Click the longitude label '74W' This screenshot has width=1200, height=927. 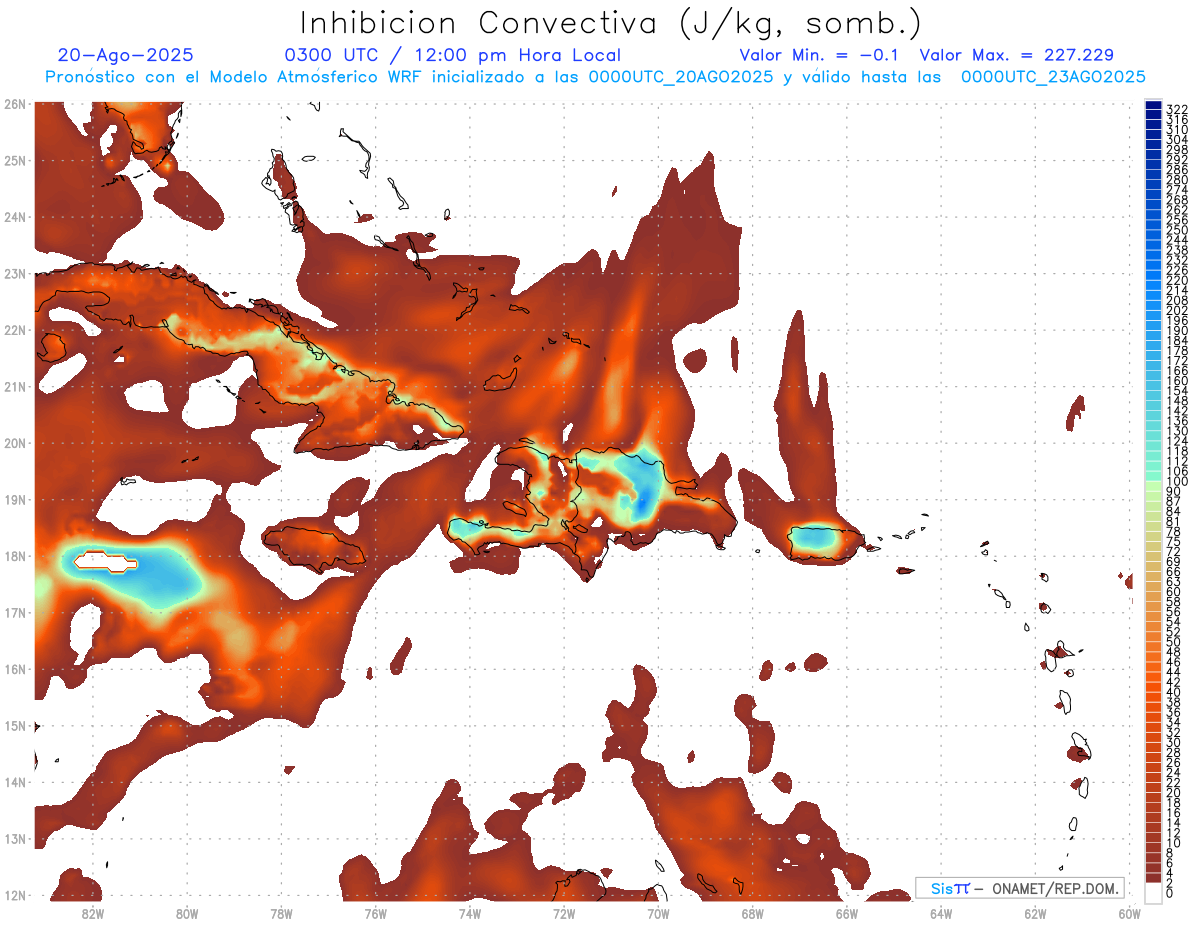tap(469, 913)
